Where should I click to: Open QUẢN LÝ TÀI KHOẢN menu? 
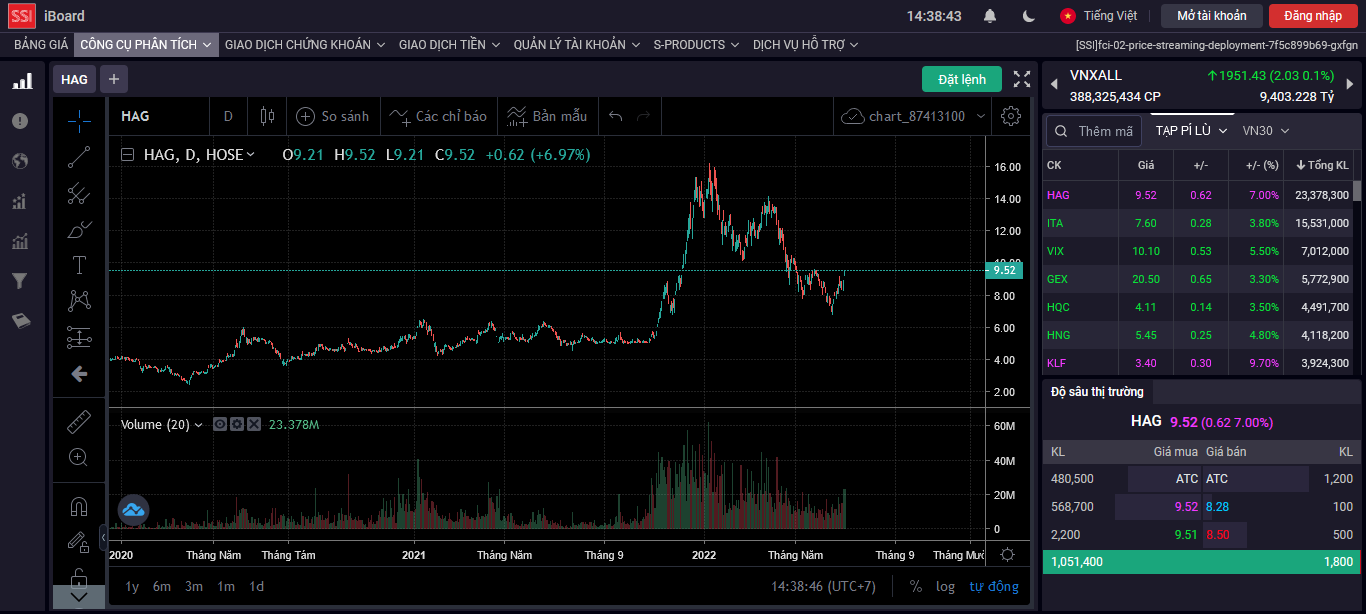point(577,45)
